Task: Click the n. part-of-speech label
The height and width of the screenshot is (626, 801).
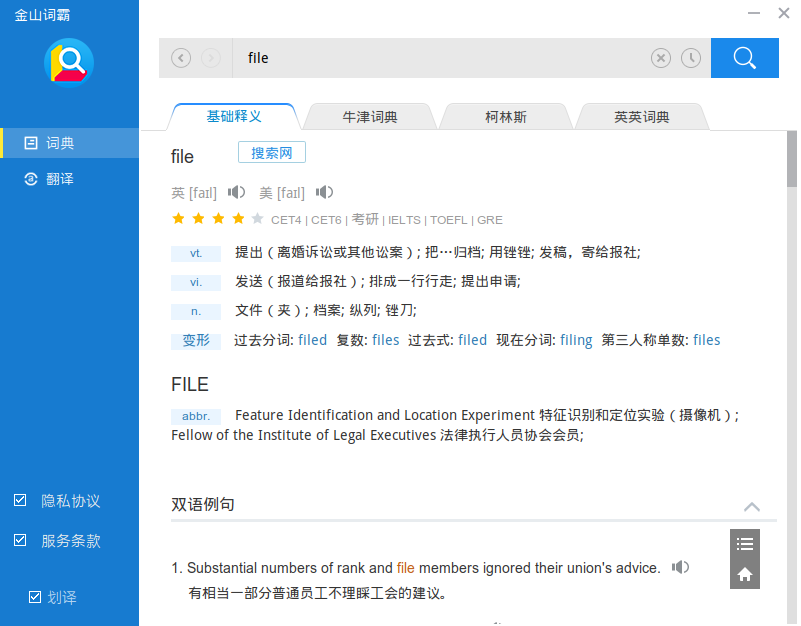Action: pyautogui.click(x=196, y=311)
